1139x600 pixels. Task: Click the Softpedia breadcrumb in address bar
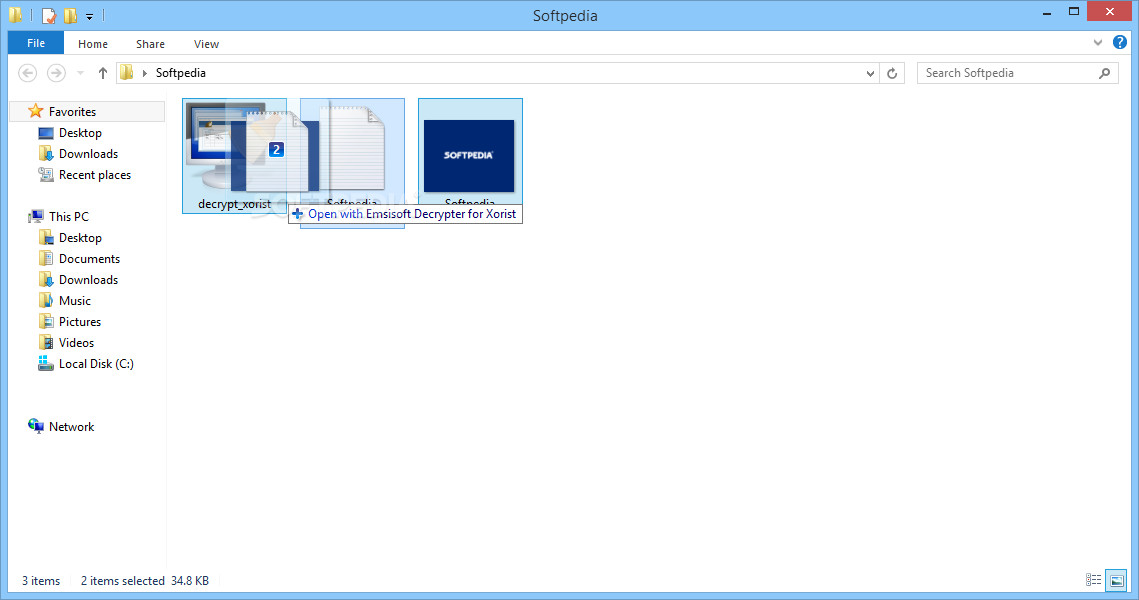click(x=181, y=73)
